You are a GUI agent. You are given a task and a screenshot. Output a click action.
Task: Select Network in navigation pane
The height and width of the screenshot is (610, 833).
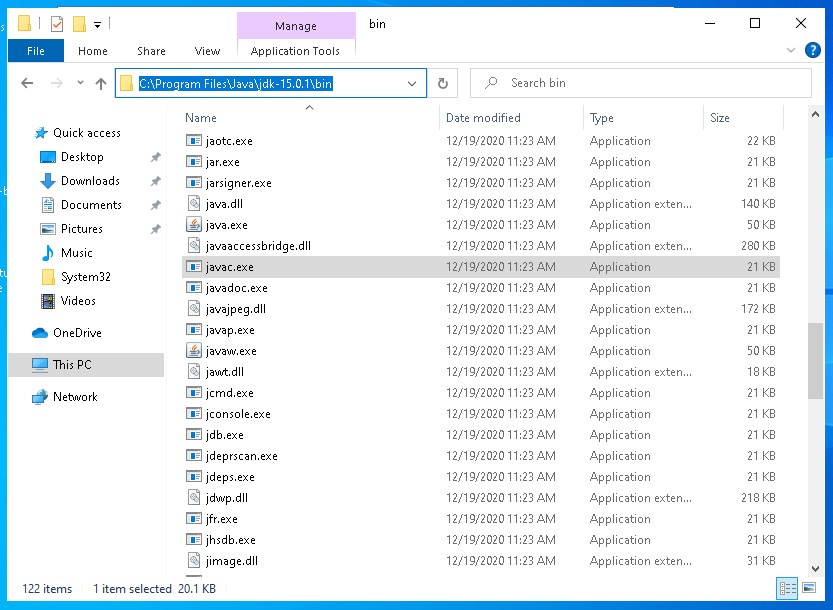75,397
